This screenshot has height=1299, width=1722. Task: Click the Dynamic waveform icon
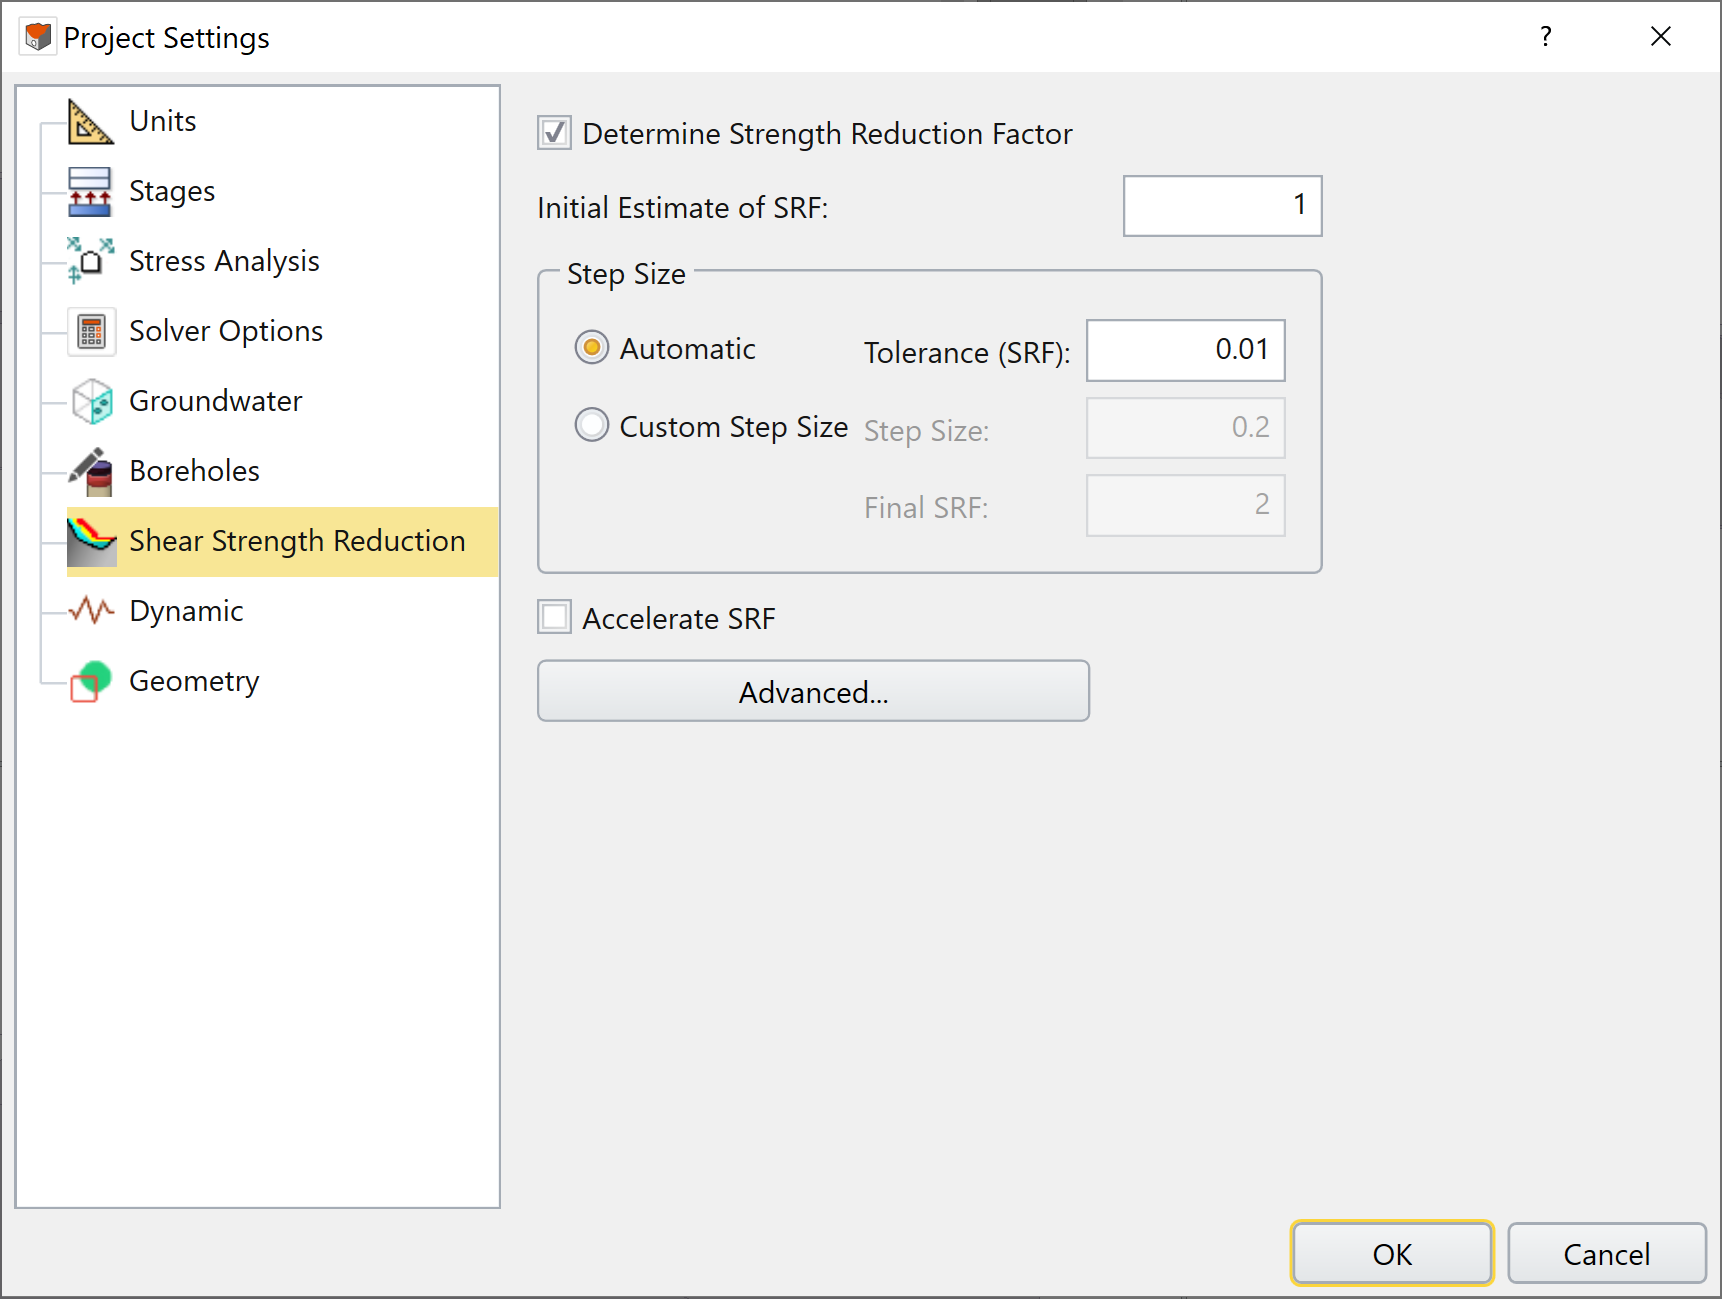[91, 611]
